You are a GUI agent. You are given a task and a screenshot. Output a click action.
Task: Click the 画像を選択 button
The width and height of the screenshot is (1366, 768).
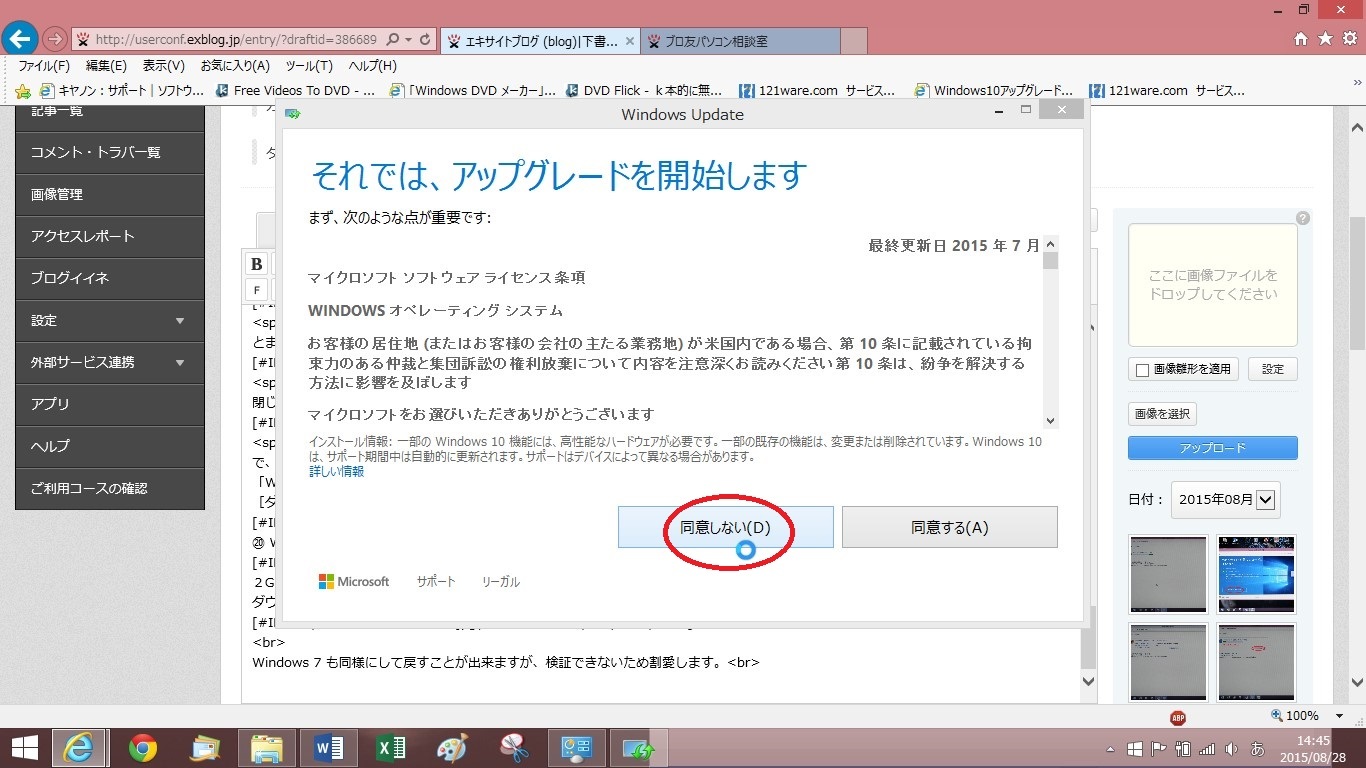tap(1163, 413)
